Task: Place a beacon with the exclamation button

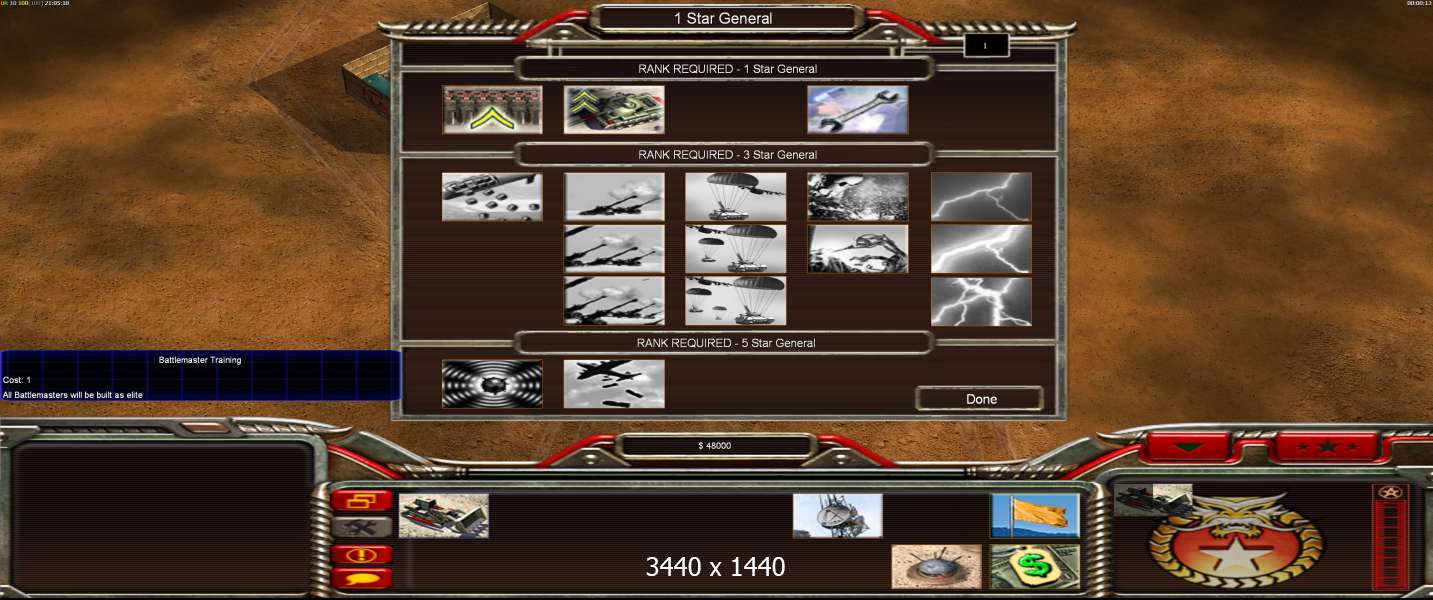Action: click(361, 553)
